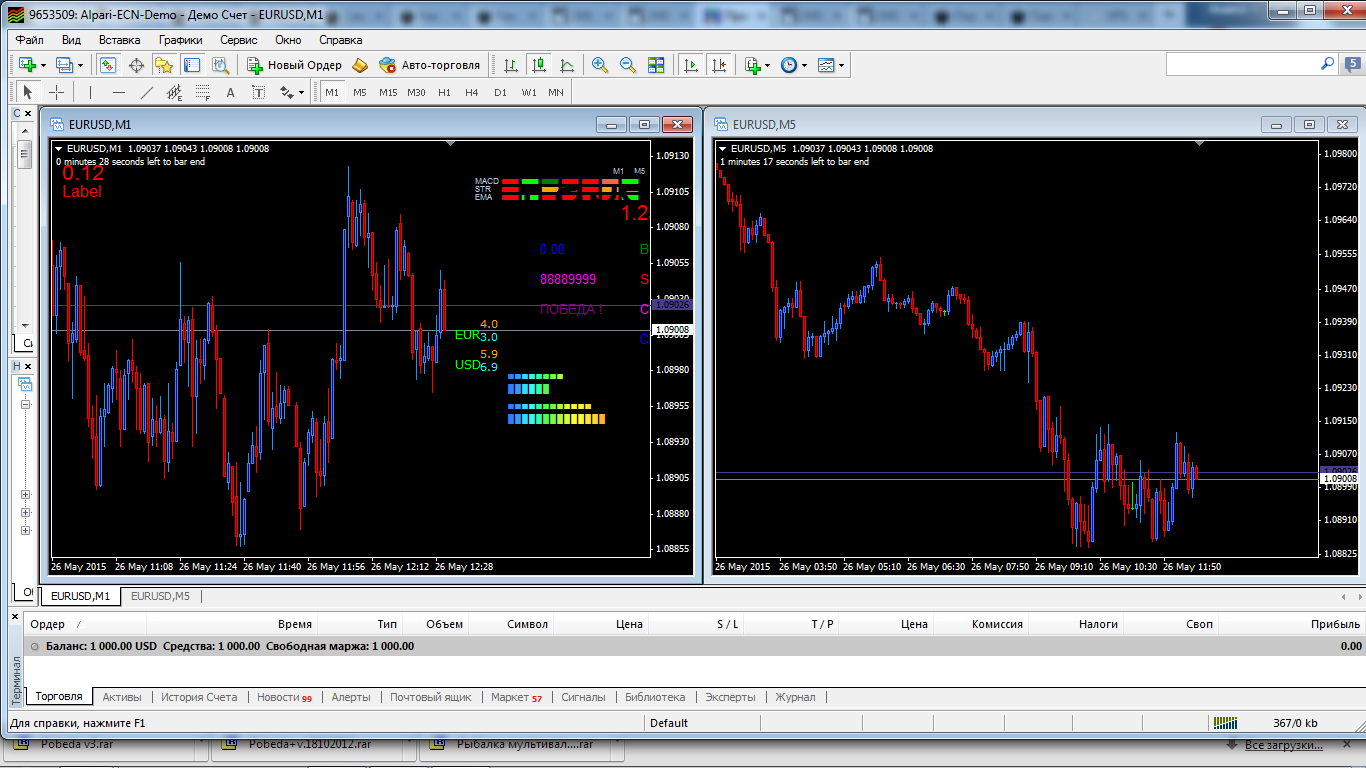Draw a horizontal line tool
1366x768 pixels.
point(119,92)
